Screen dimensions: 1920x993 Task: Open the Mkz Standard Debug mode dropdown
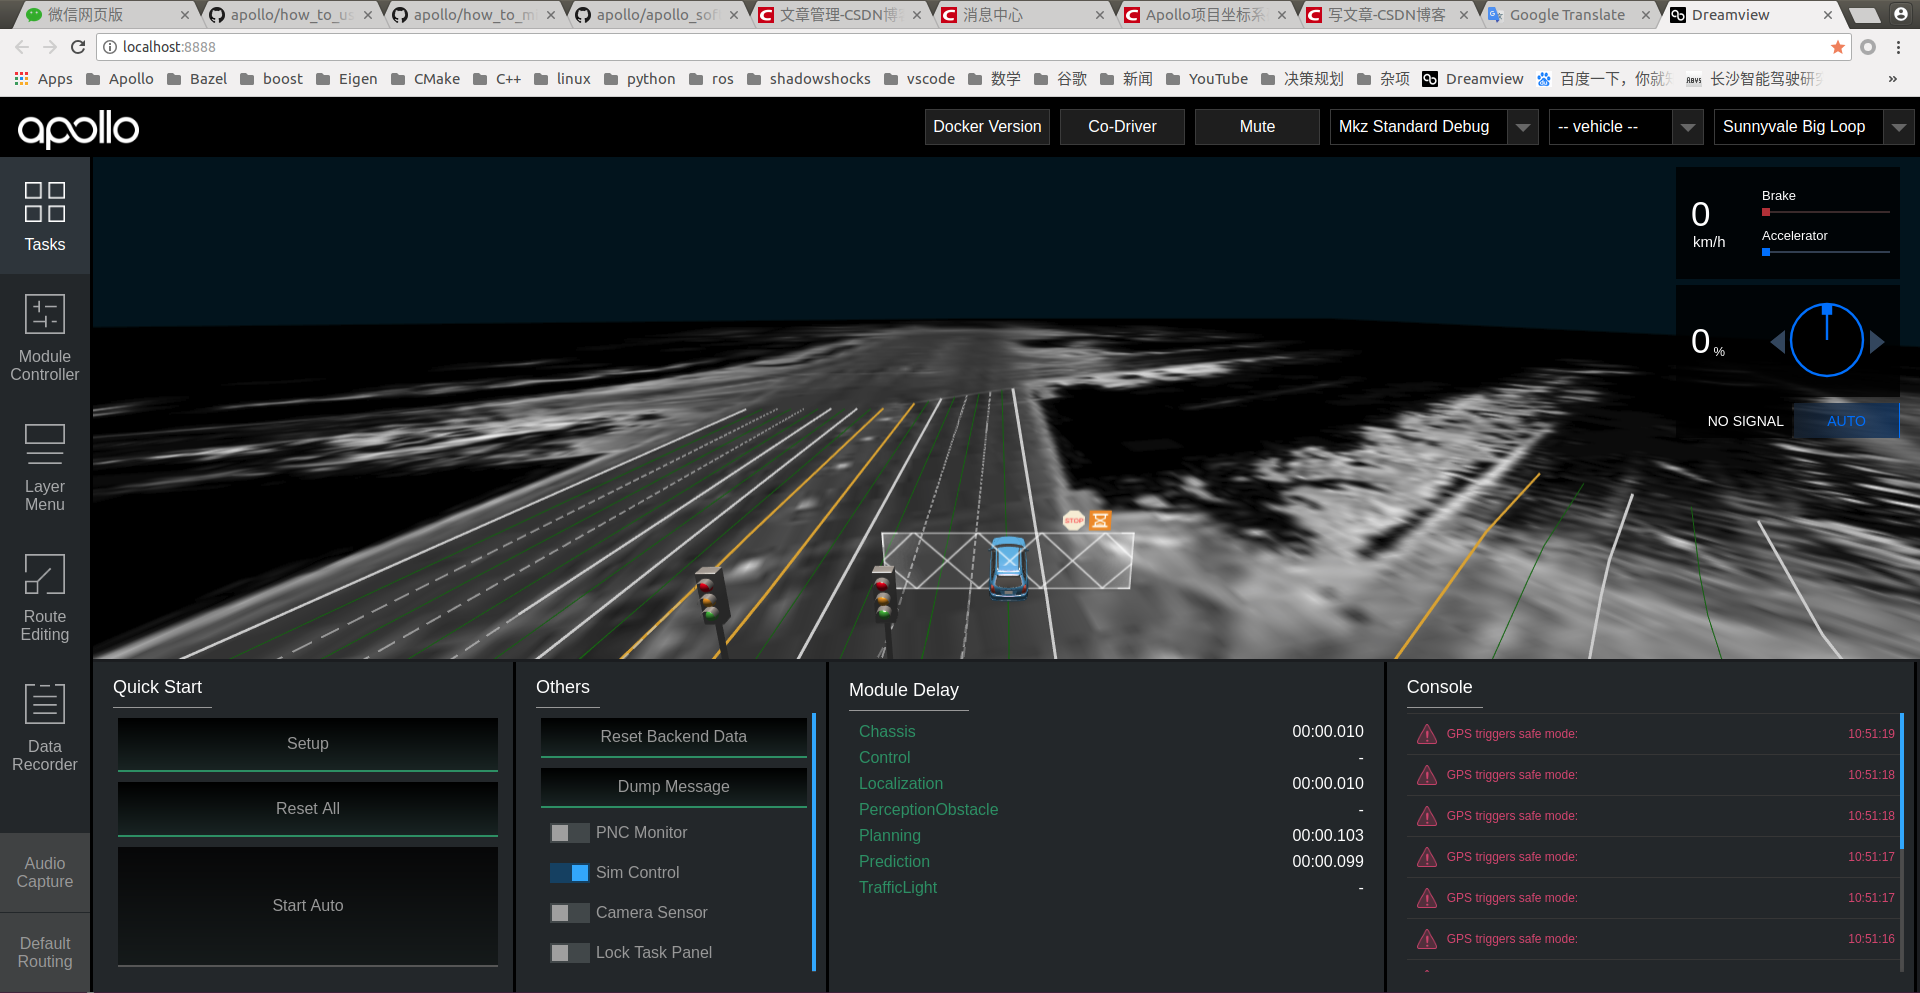tap(1521, 127)
